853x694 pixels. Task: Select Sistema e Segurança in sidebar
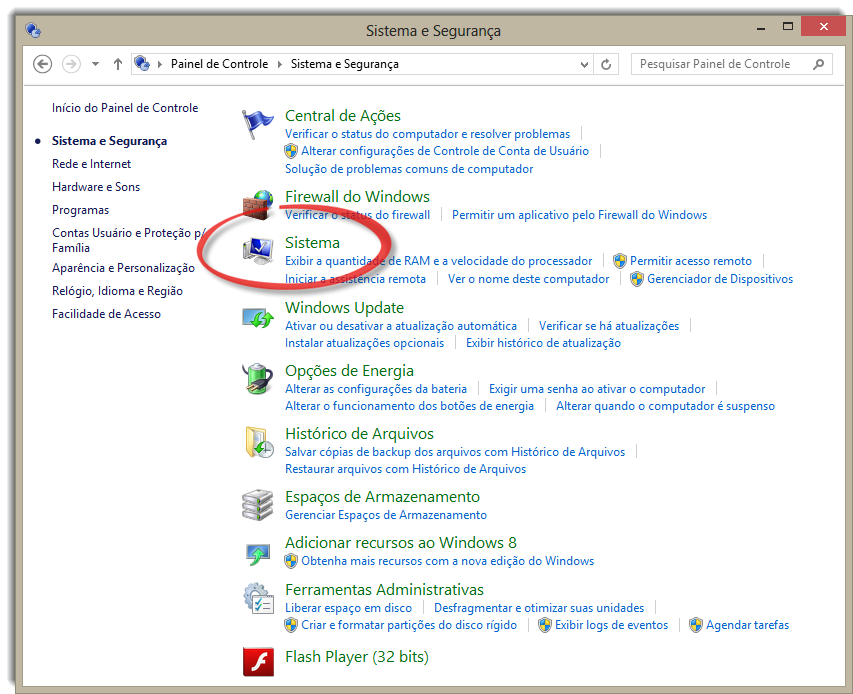pyautogui.click(x=109, y=141)
